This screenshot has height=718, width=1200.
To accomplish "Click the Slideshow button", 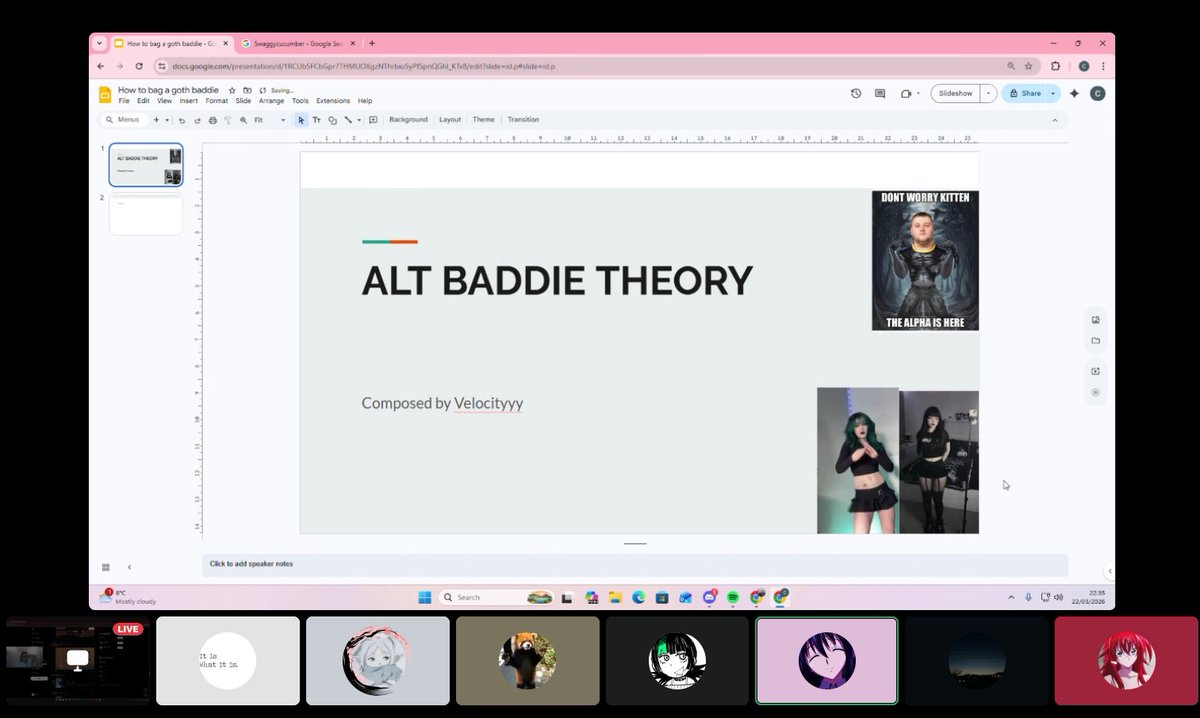I will pyautogui.click(x=956, y=93).
